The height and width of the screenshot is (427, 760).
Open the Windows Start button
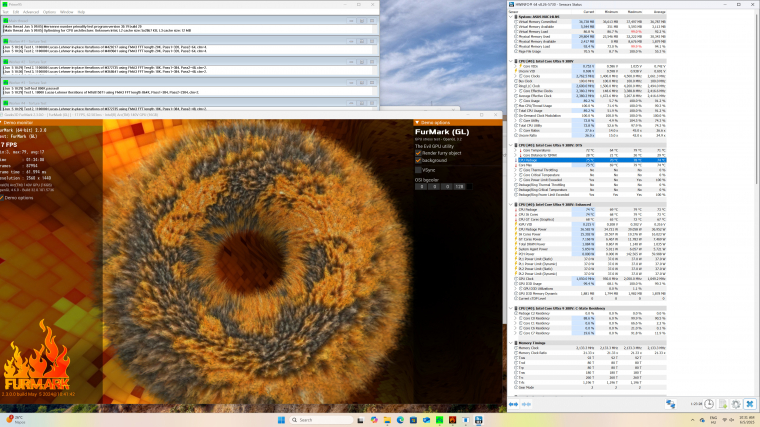pyautogui.click(x=281, y=420)
